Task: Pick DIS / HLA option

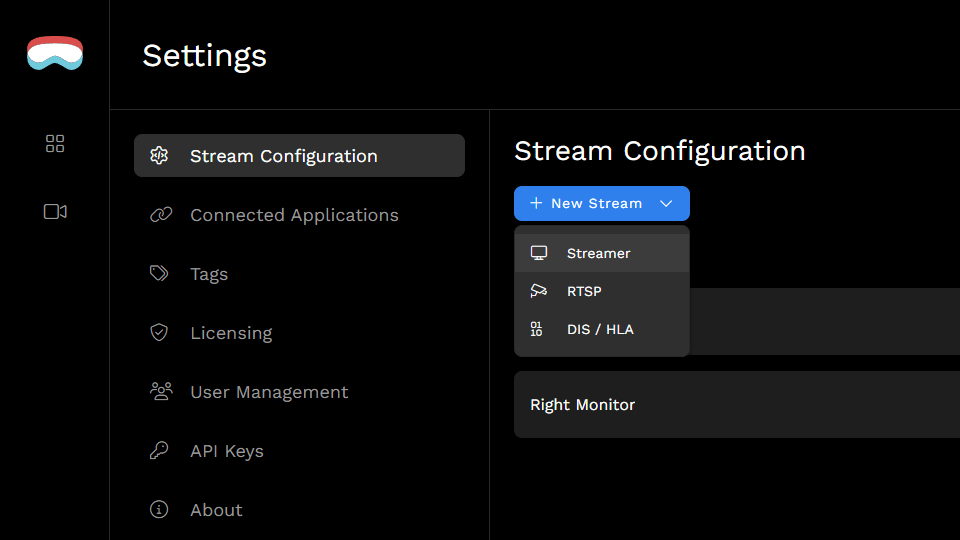Action: tap(602, 329)
